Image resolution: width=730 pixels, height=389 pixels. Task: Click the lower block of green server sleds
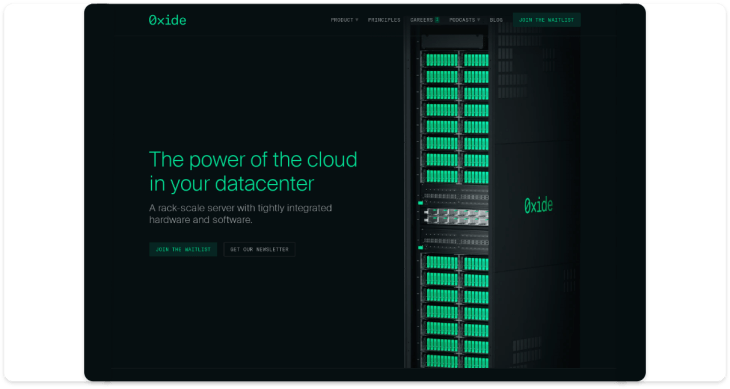point(455,311)
